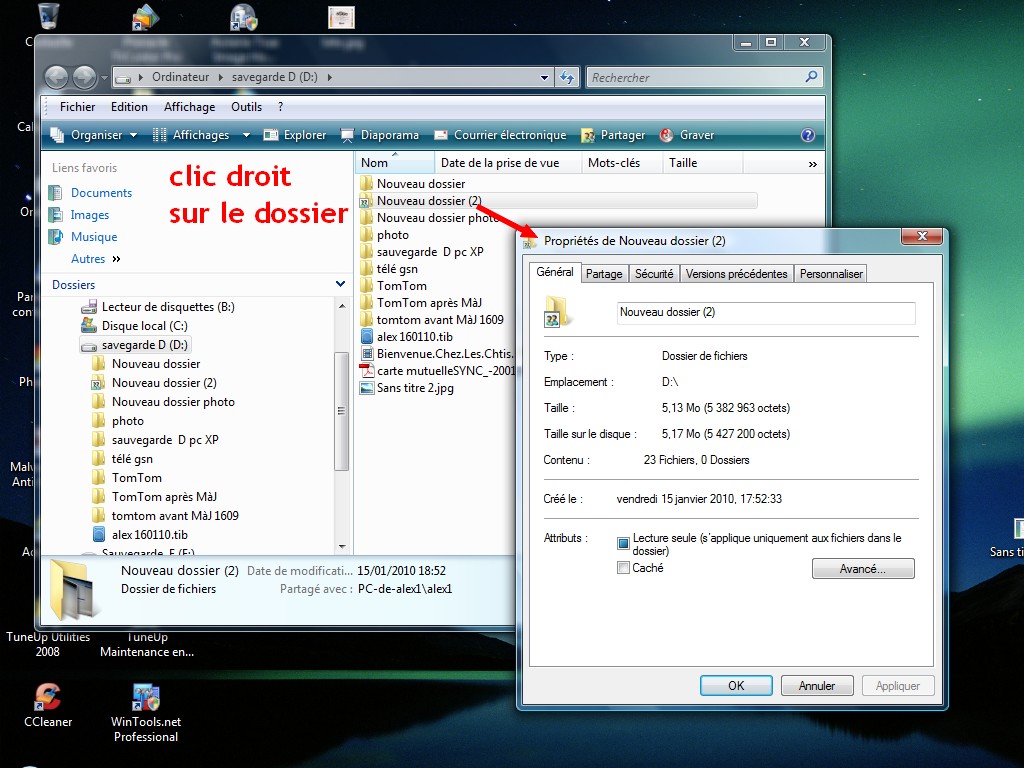The width and height of the screenshot is (1024, 768).
Task: Click the sauvegarde D pc XP folder icon in the file list
Action: click(x=366, y=251)
